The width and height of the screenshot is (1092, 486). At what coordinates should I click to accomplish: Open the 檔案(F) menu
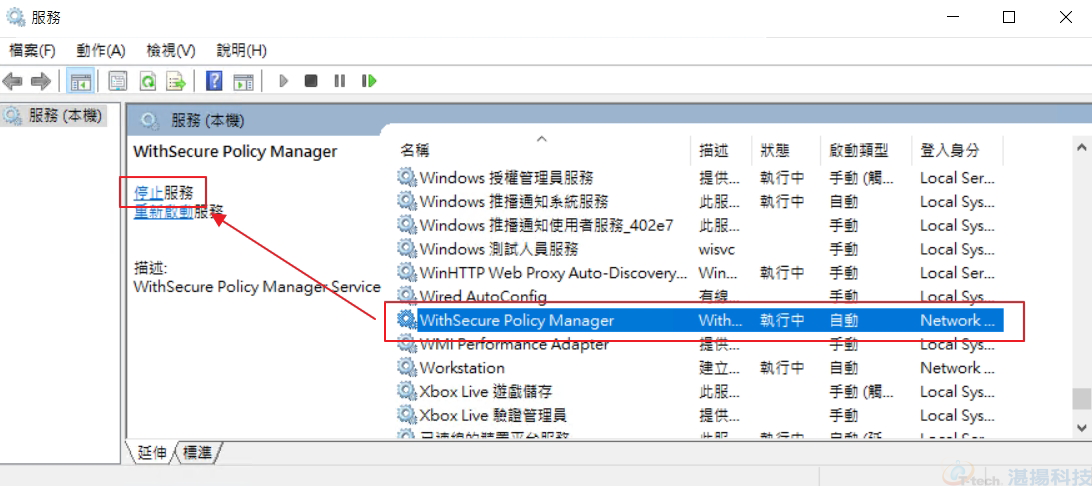[x=32, y=51]
